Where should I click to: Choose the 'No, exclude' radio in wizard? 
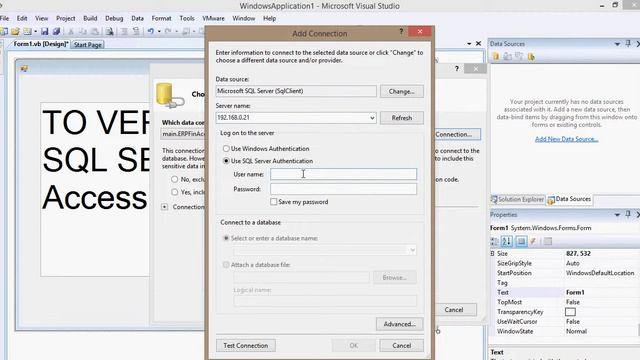click(175, 179)
